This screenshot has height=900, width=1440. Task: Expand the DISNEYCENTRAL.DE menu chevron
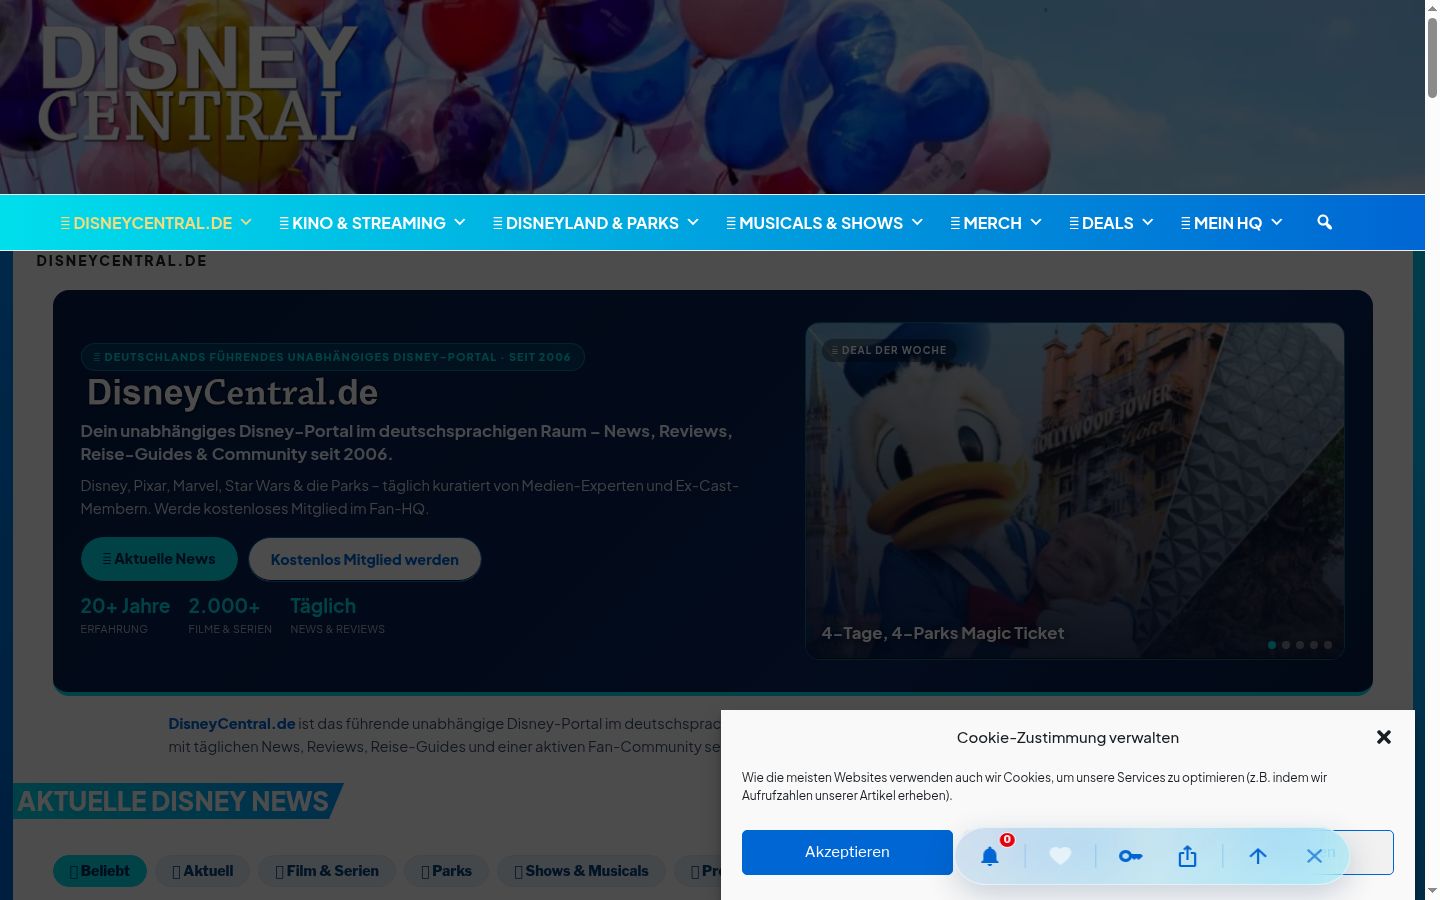click(x=246, y=222)
